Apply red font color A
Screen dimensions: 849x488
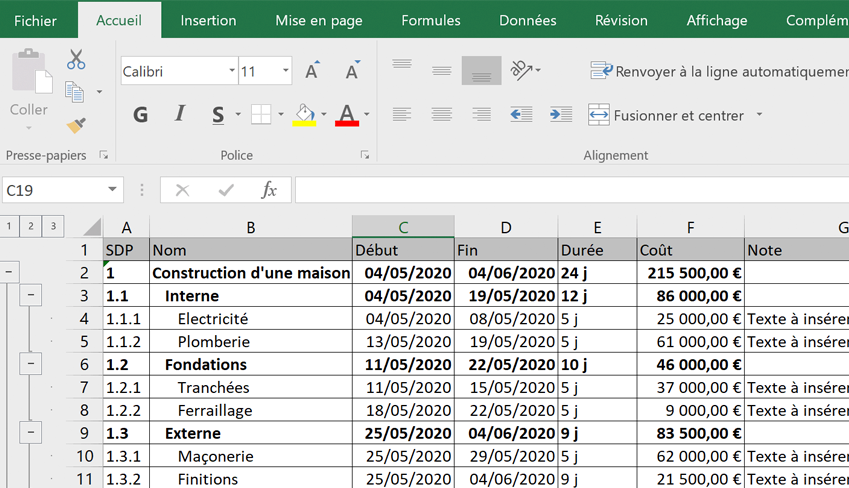(347, 114)
